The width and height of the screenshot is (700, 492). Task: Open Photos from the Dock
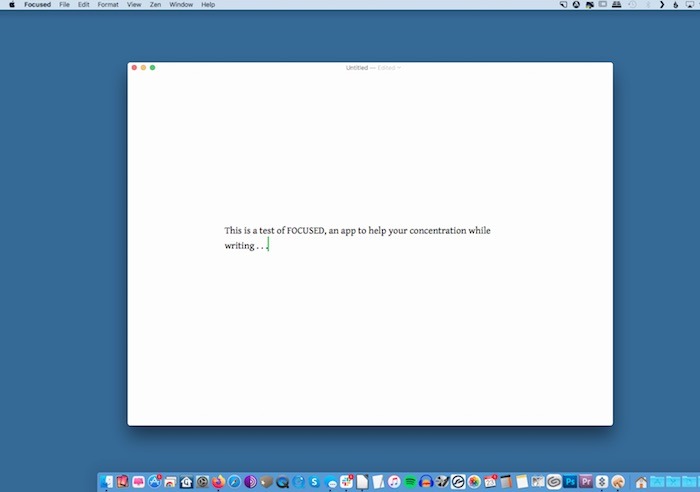(x=474, y=481)
